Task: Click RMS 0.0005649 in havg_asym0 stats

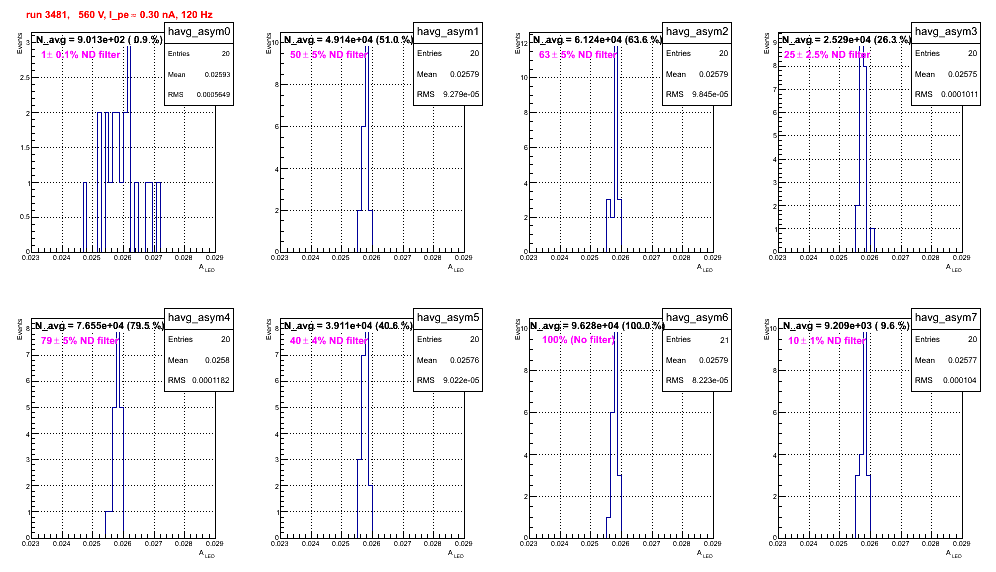Action: [x=199, y=94]
